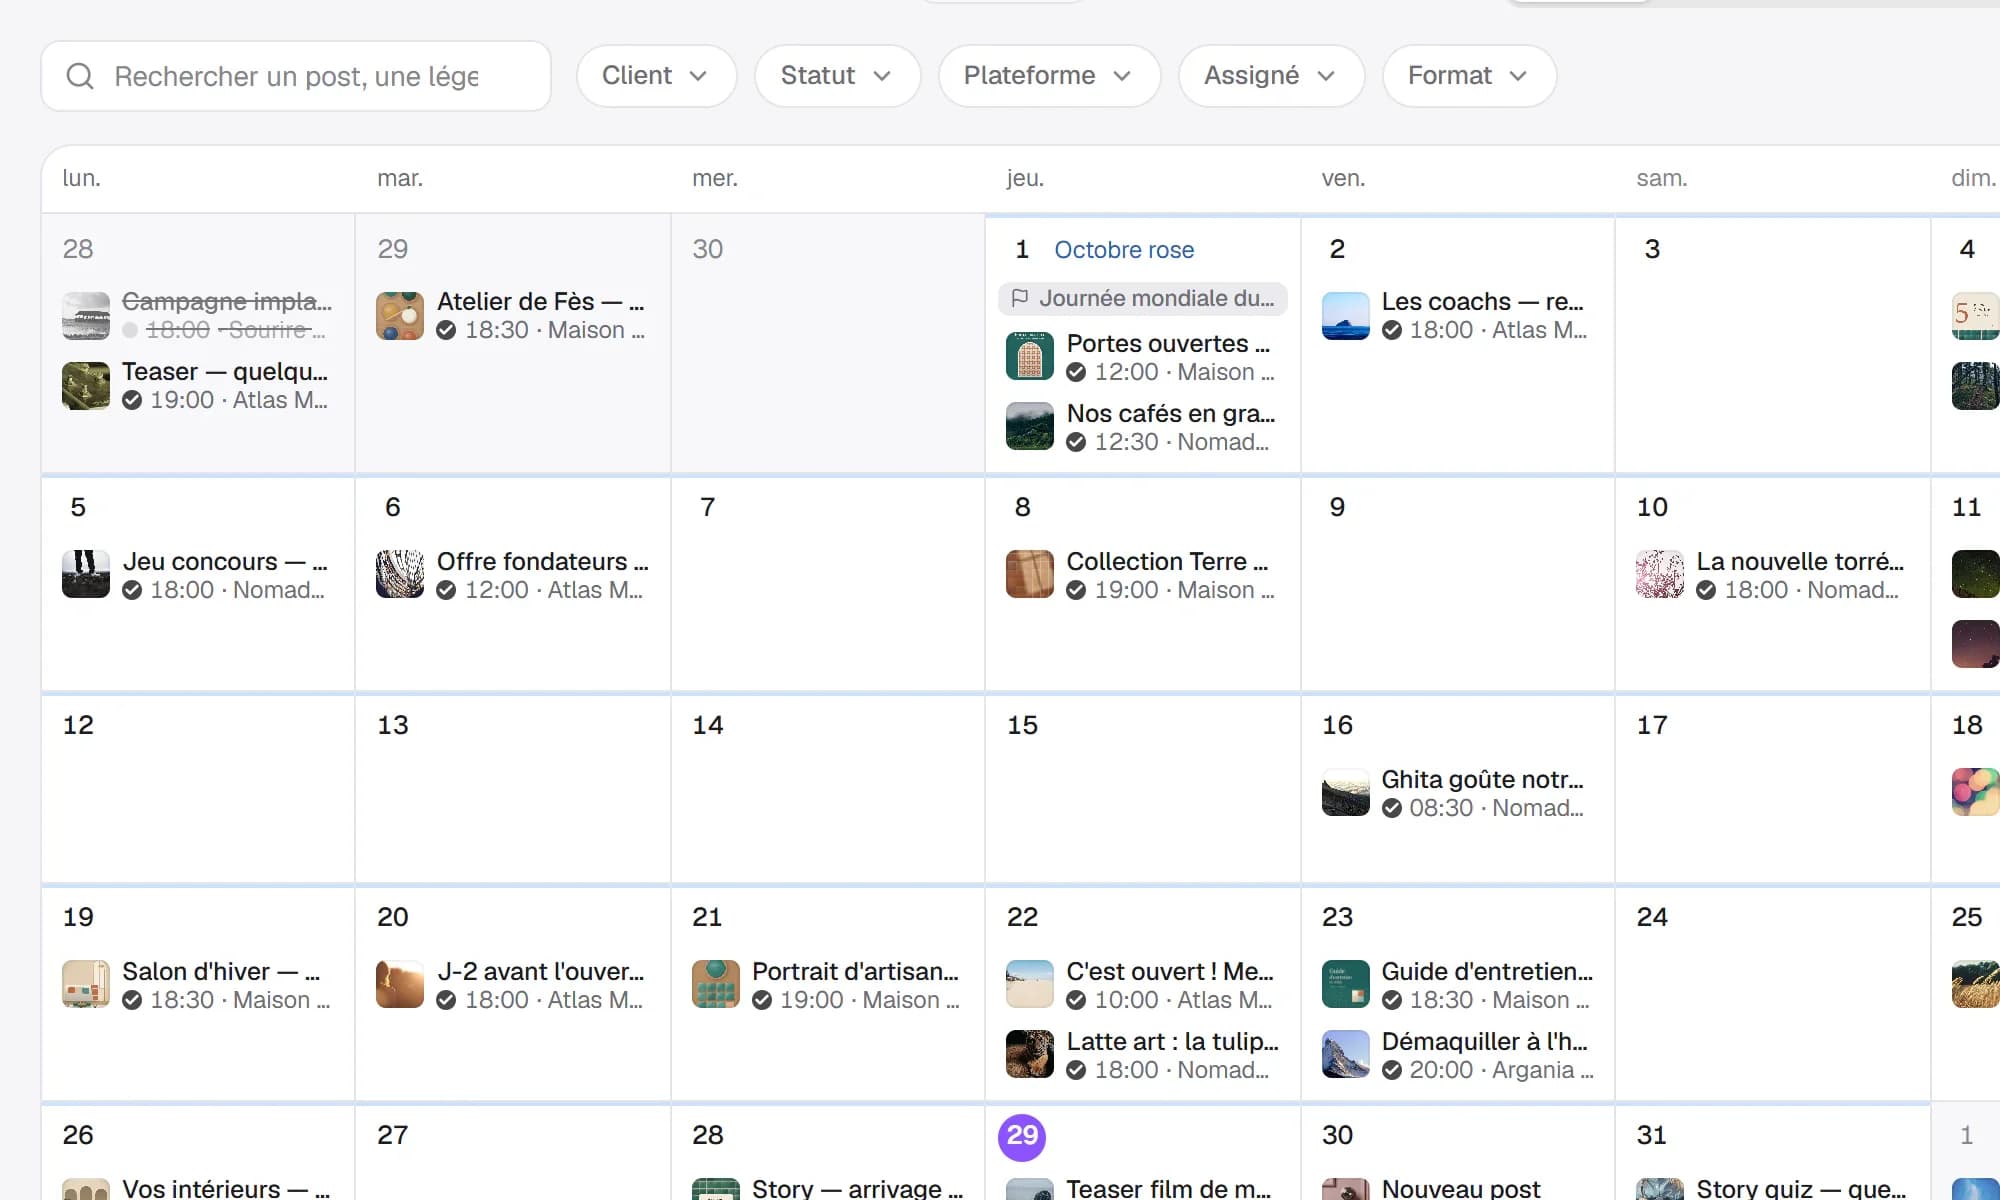This screenshot has width=2000, height=1200.
Task: Click the Teaser — quelqu... post title
Action: pyautogui.click(x=225, y=372)
